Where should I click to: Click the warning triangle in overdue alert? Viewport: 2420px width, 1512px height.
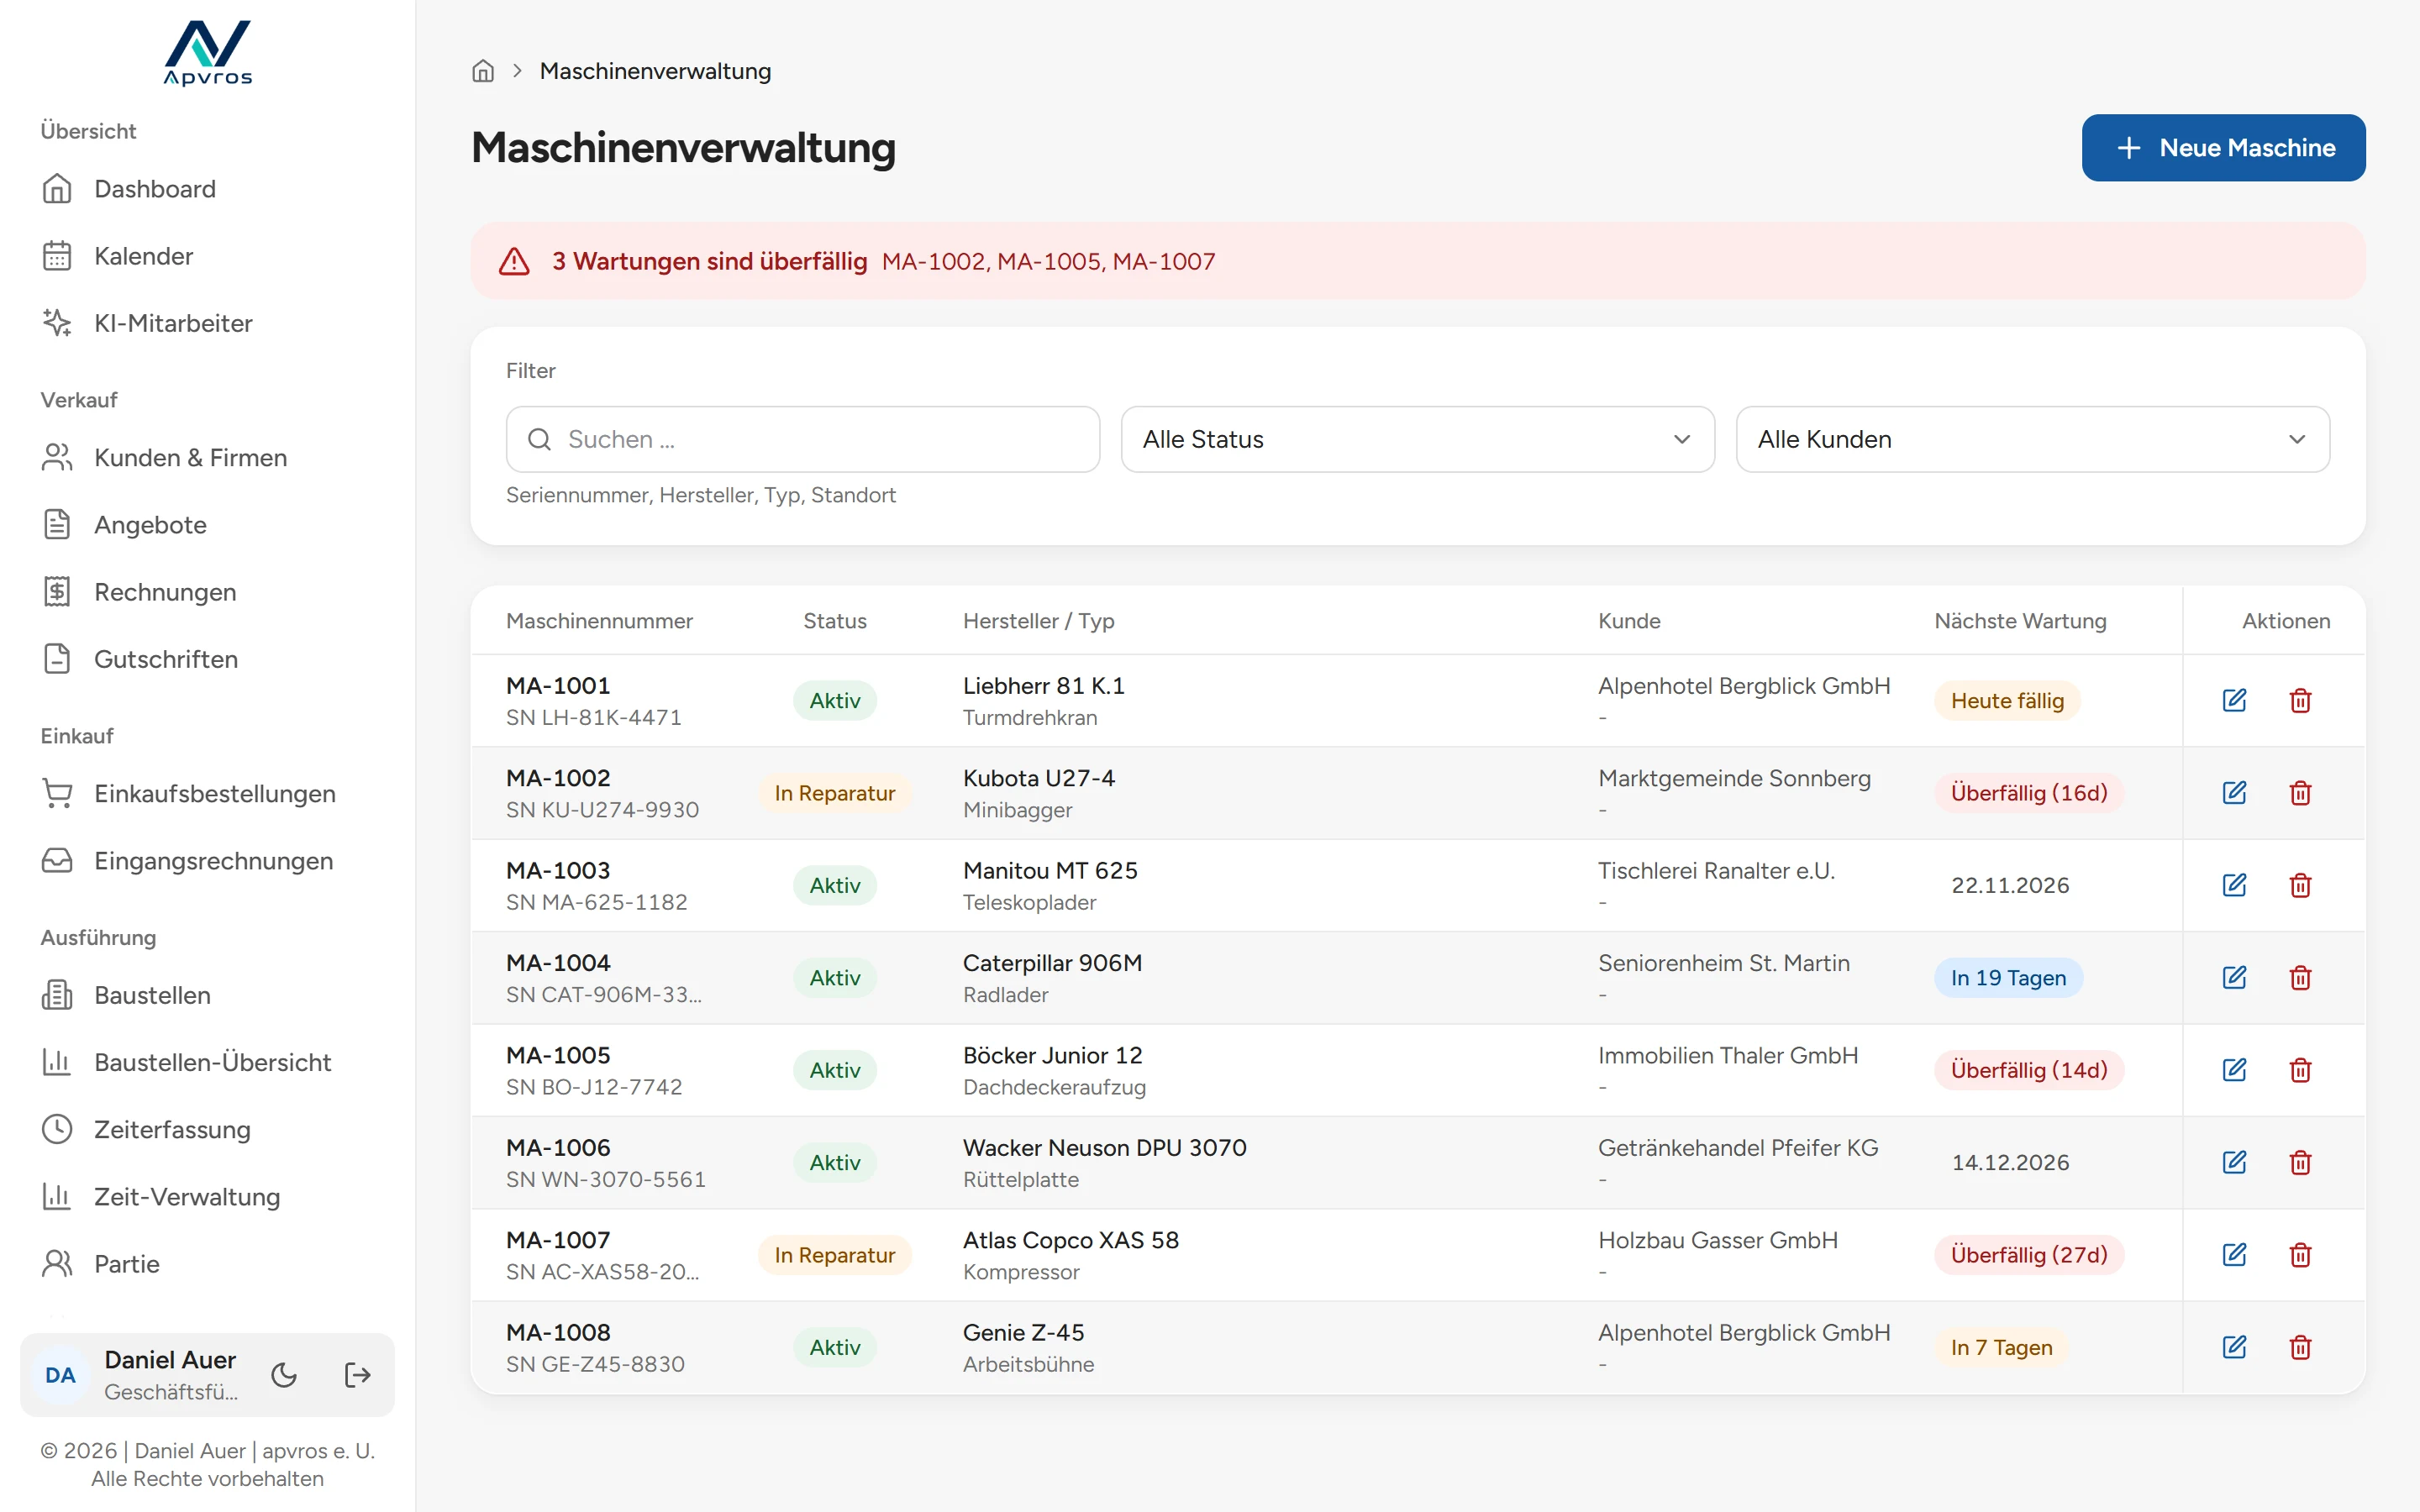(514, 261)
